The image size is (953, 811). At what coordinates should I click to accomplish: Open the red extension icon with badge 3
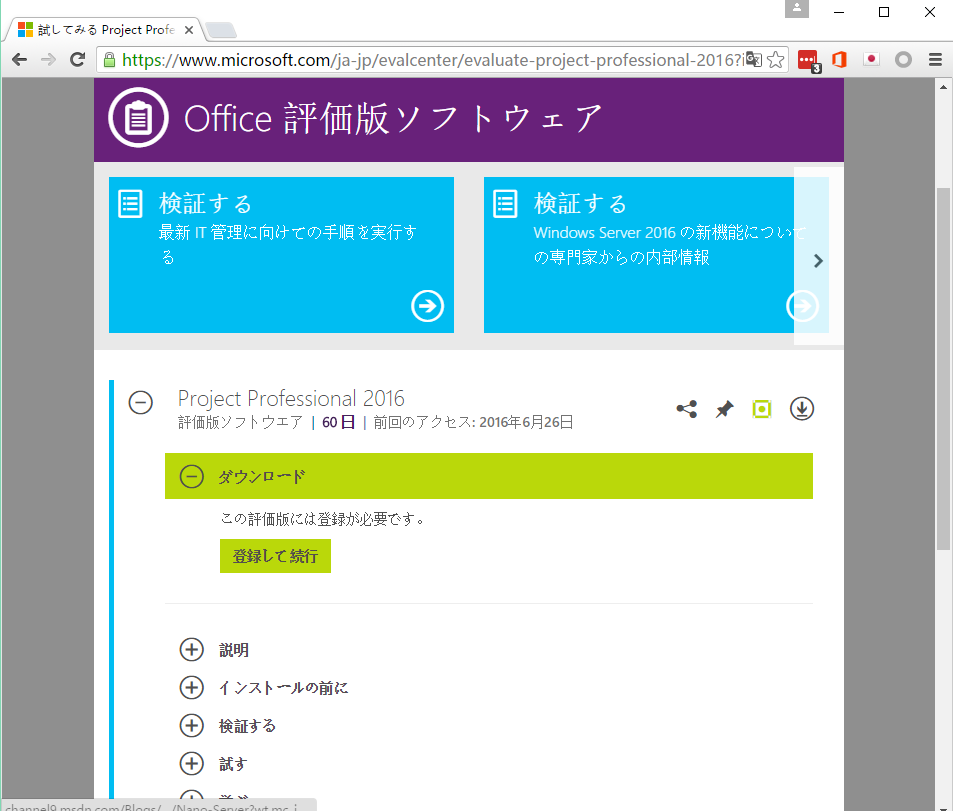pyautogui.click(x=809, y=61)
